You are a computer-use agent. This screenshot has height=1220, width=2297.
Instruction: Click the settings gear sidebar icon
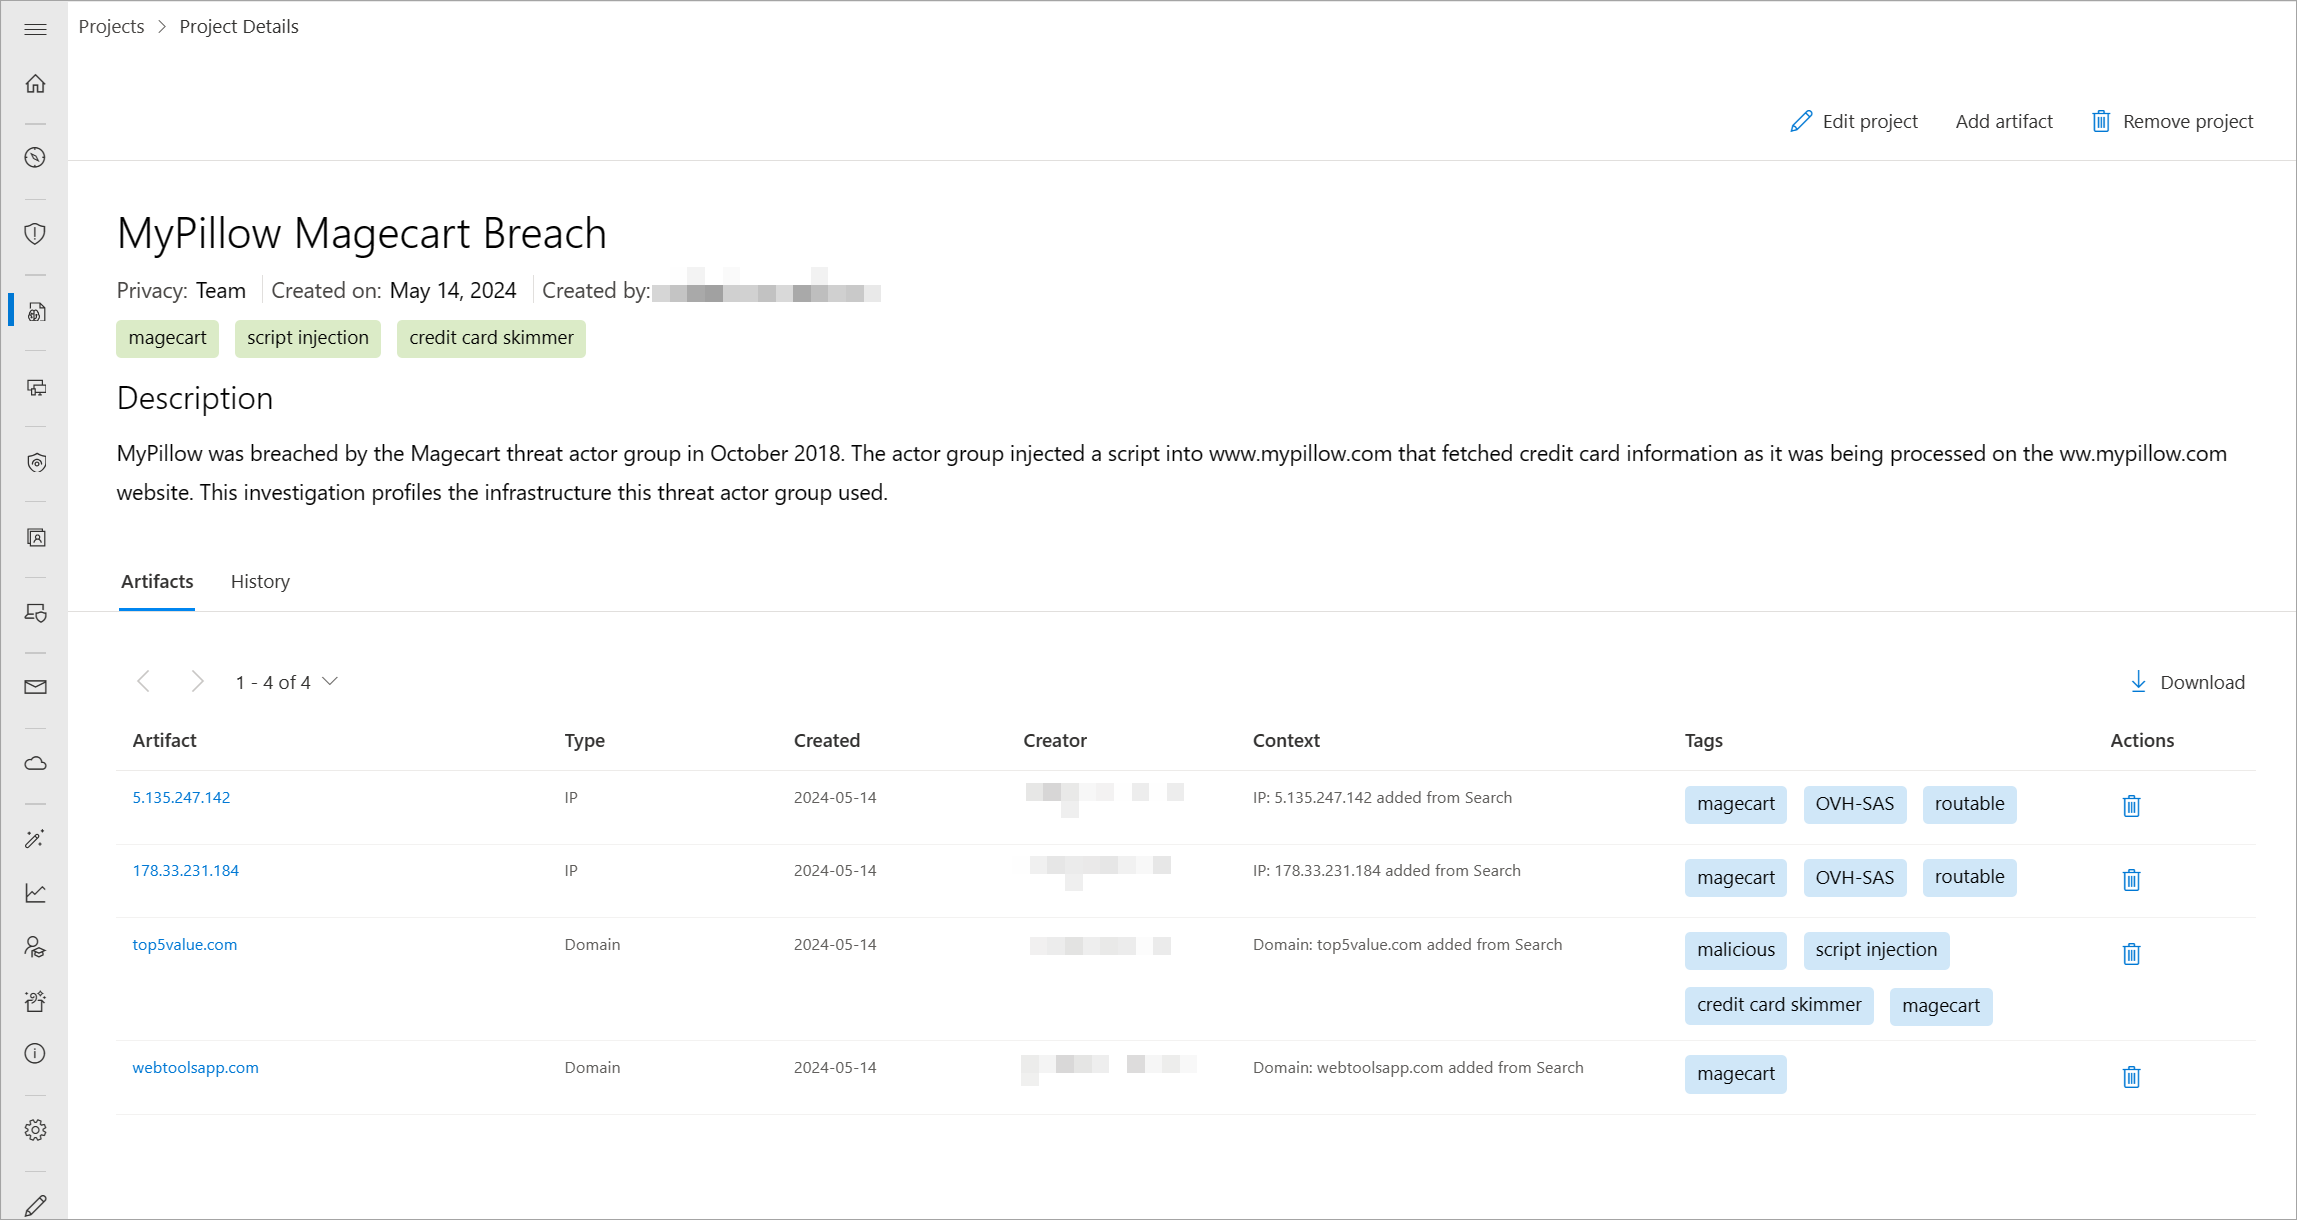point(35,1130)
